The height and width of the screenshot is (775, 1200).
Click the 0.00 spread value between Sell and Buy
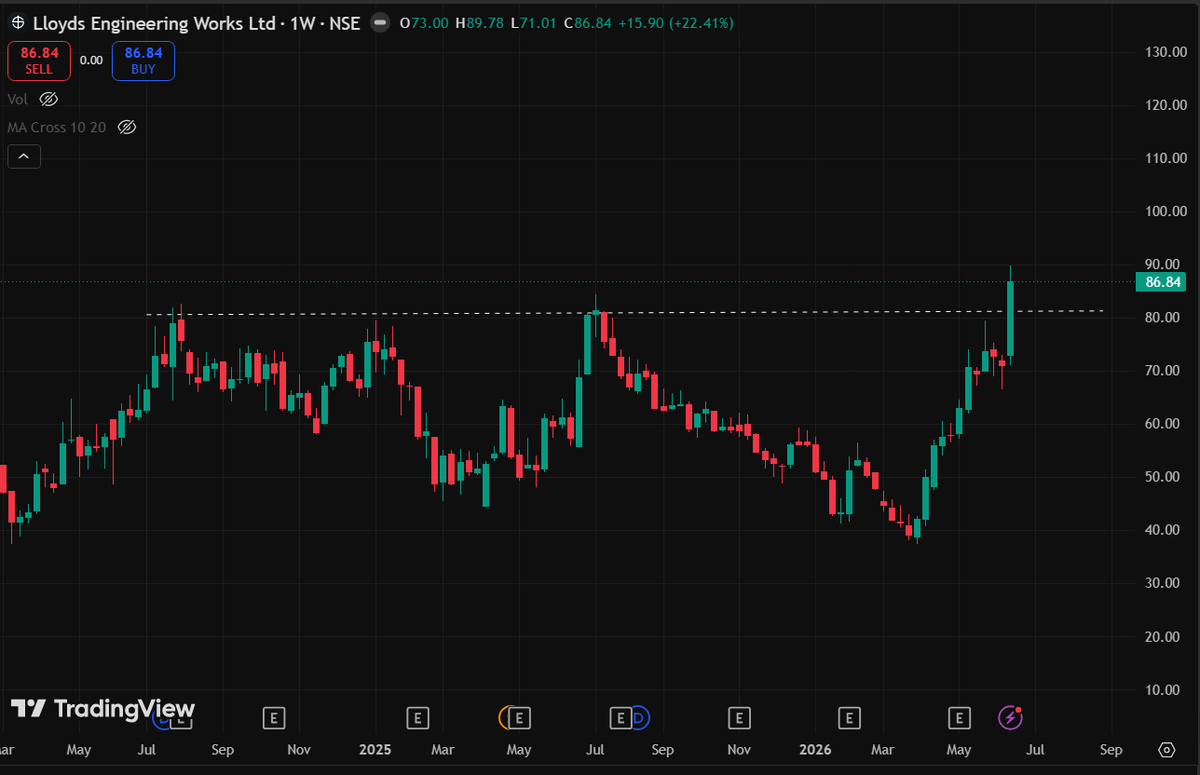click(91, 60)
